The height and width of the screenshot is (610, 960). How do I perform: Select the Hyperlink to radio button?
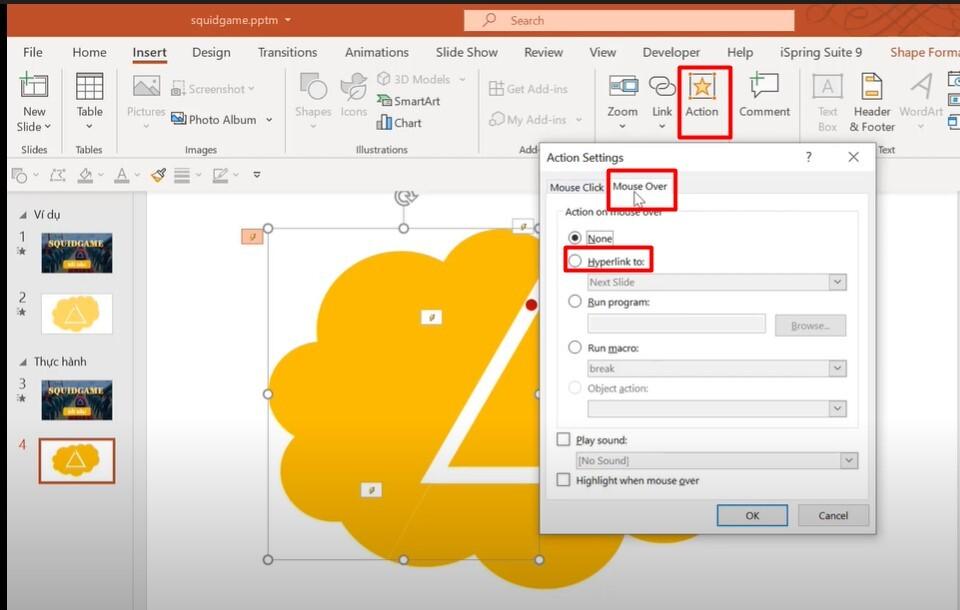tap(576, 259)
